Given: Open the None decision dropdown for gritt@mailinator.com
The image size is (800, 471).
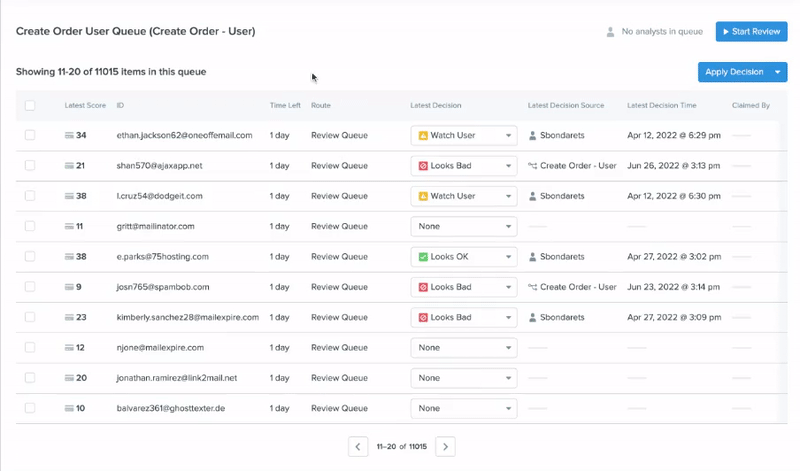Looking at the screenshot, I should click(464, 226).
